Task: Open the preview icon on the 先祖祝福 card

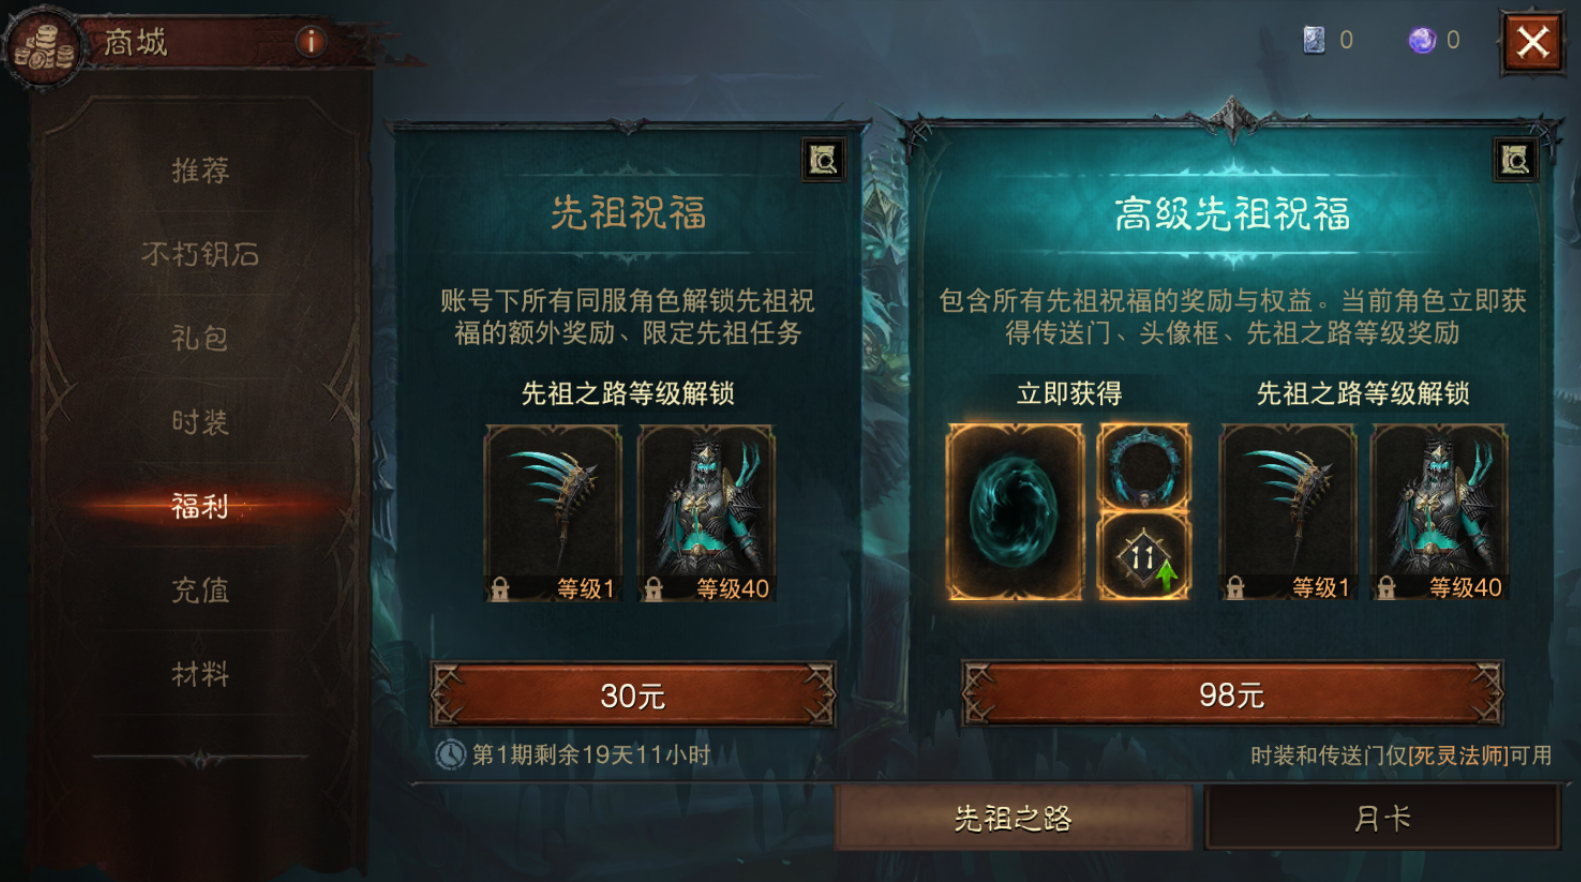Action: 824,160
